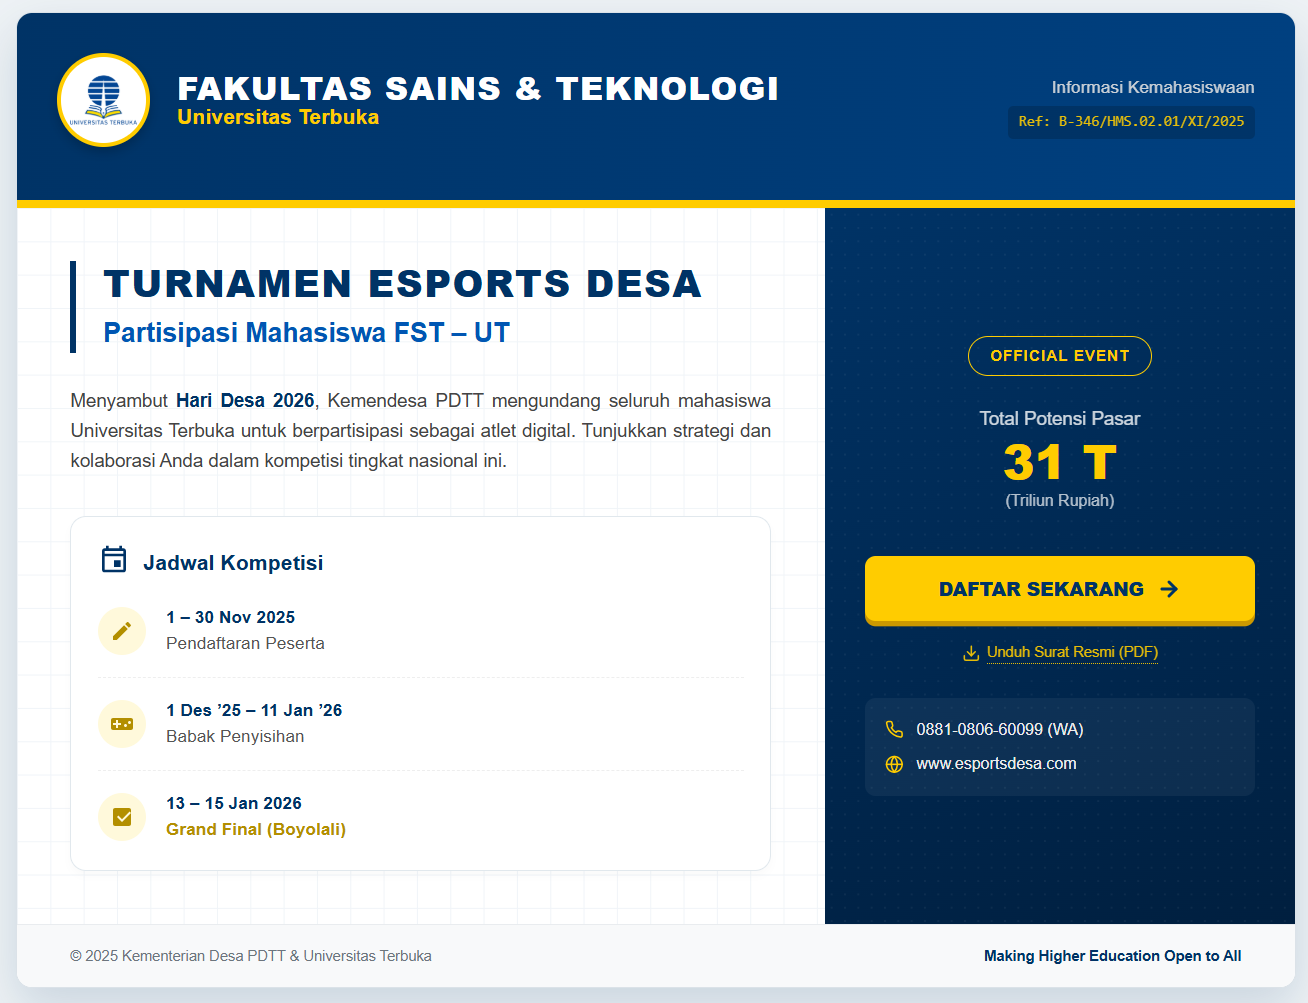Open the www.esportsdesa.com website link
Screen dimensions: 1308x1003
tap(996, 764)
